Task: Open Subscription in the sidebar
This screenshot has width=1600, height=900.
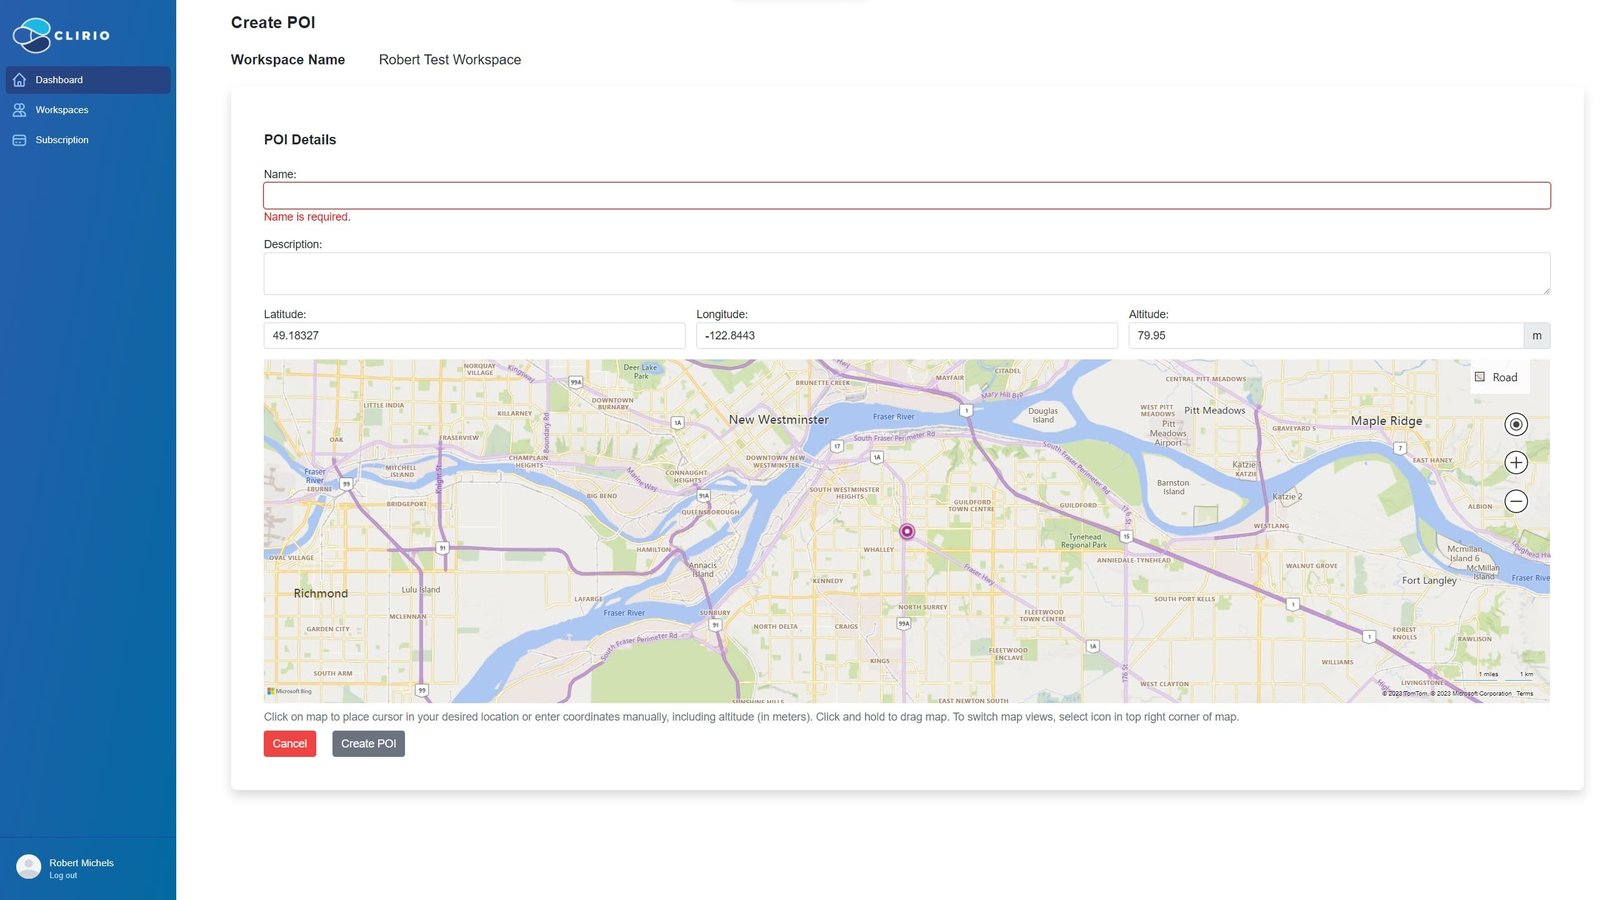Action: point(88,140)
